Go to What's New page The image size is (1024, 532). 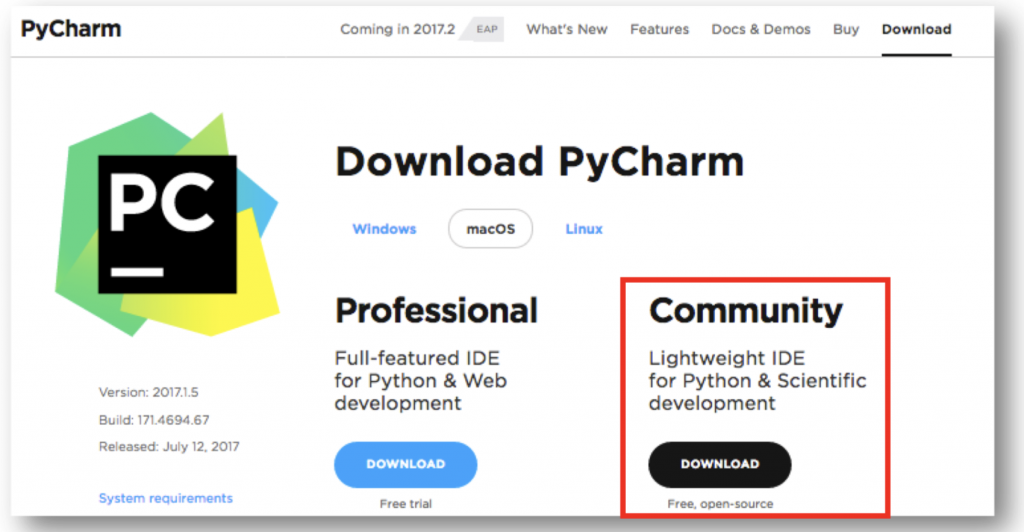point(567,29)
